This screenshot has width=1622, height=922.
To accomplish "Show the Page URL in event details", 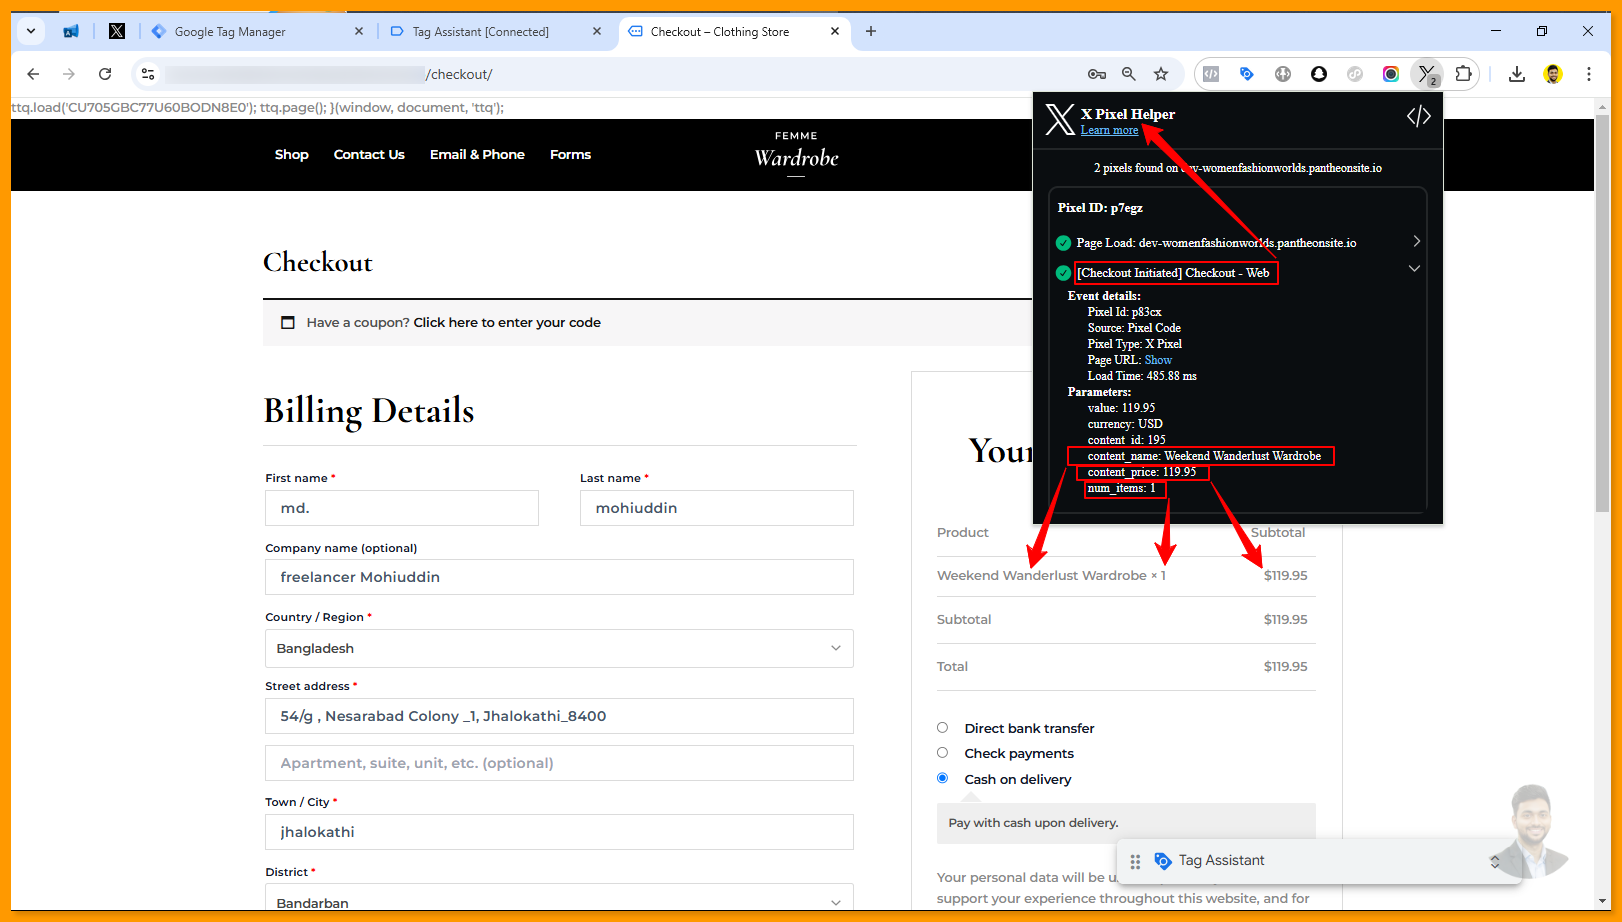I will pyautogui.click(x=1158, y=360).
